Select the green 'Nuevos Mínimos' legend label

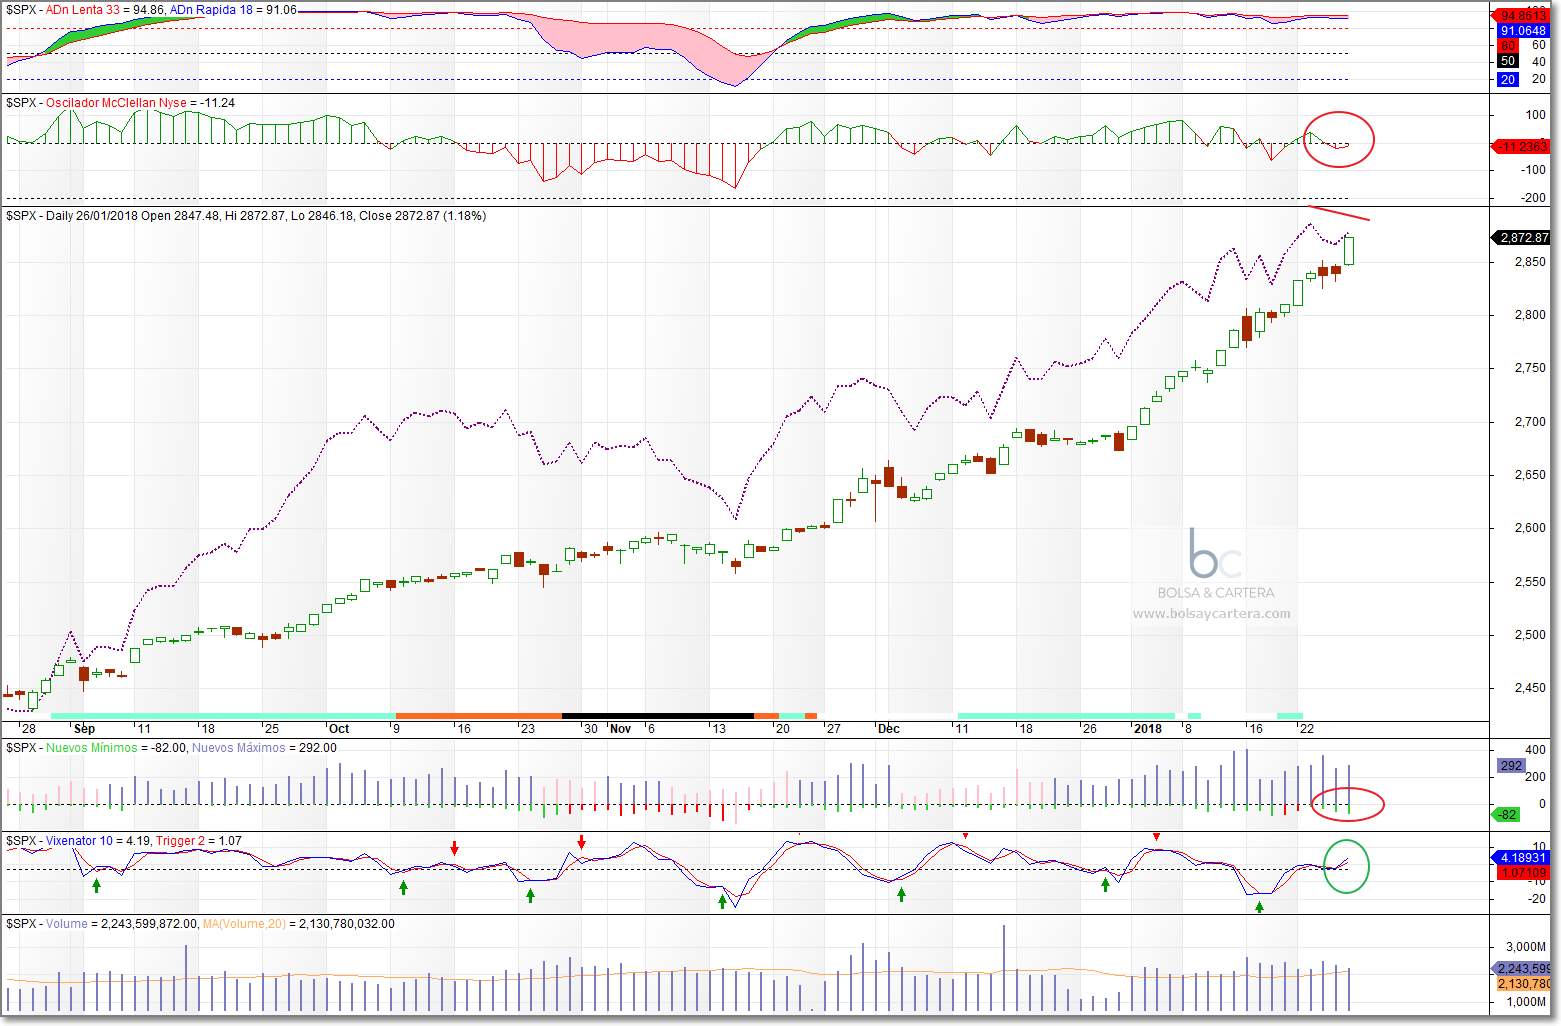(x=92, y=748)
